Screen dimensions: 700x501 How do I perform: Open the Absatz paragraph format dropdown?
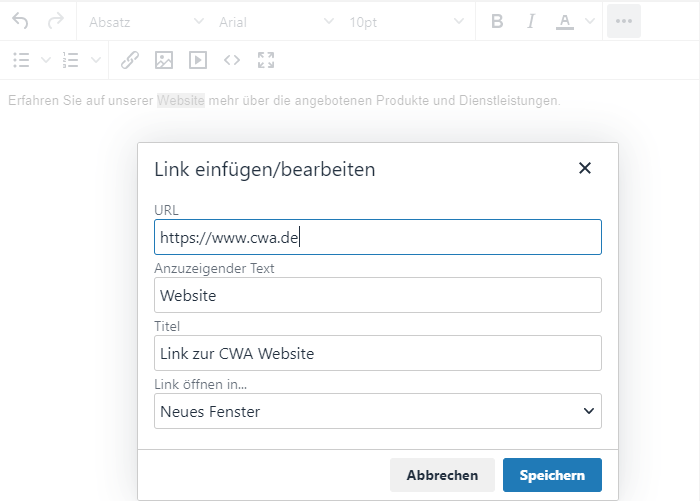[x=143, y=21]
